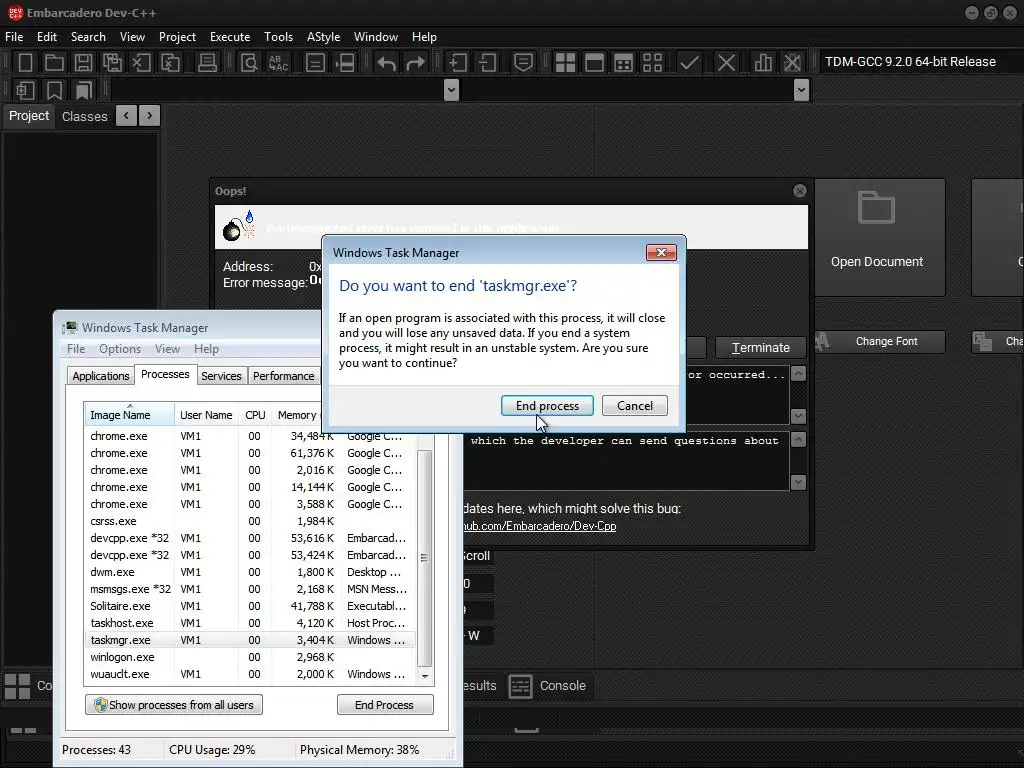Viewport: 1024px width, 768px height.
Task: Click Show processes from all users button
Action: [x=174, y=705]
